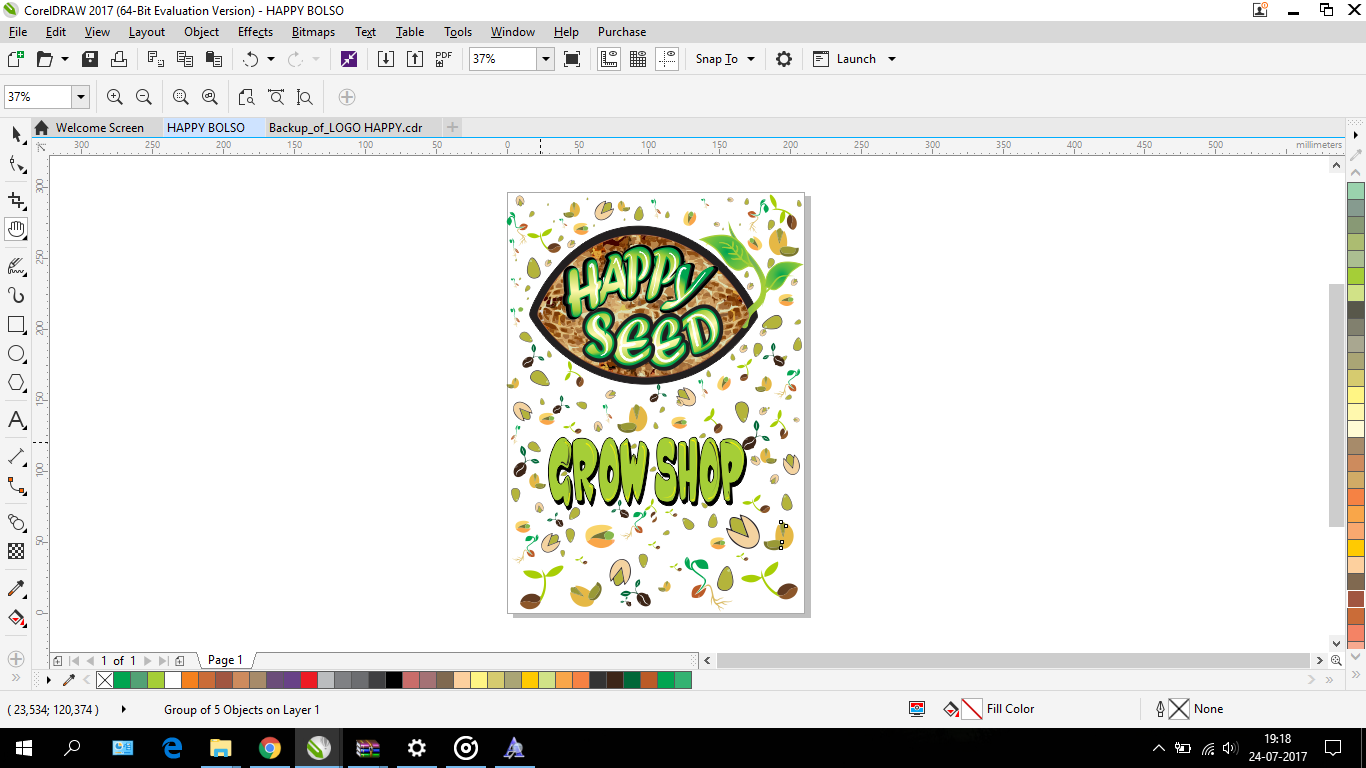
Task: Pick the black swatch in bottom palette
Action: pyautogui.click(x=394, y=680)
